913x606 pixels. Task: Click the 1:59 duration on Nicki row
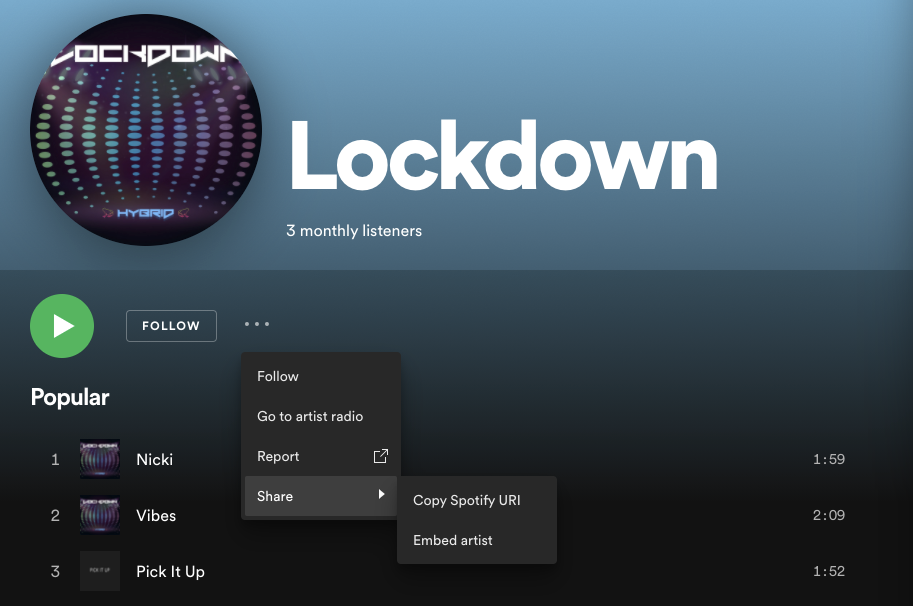[x=829, y=459]
